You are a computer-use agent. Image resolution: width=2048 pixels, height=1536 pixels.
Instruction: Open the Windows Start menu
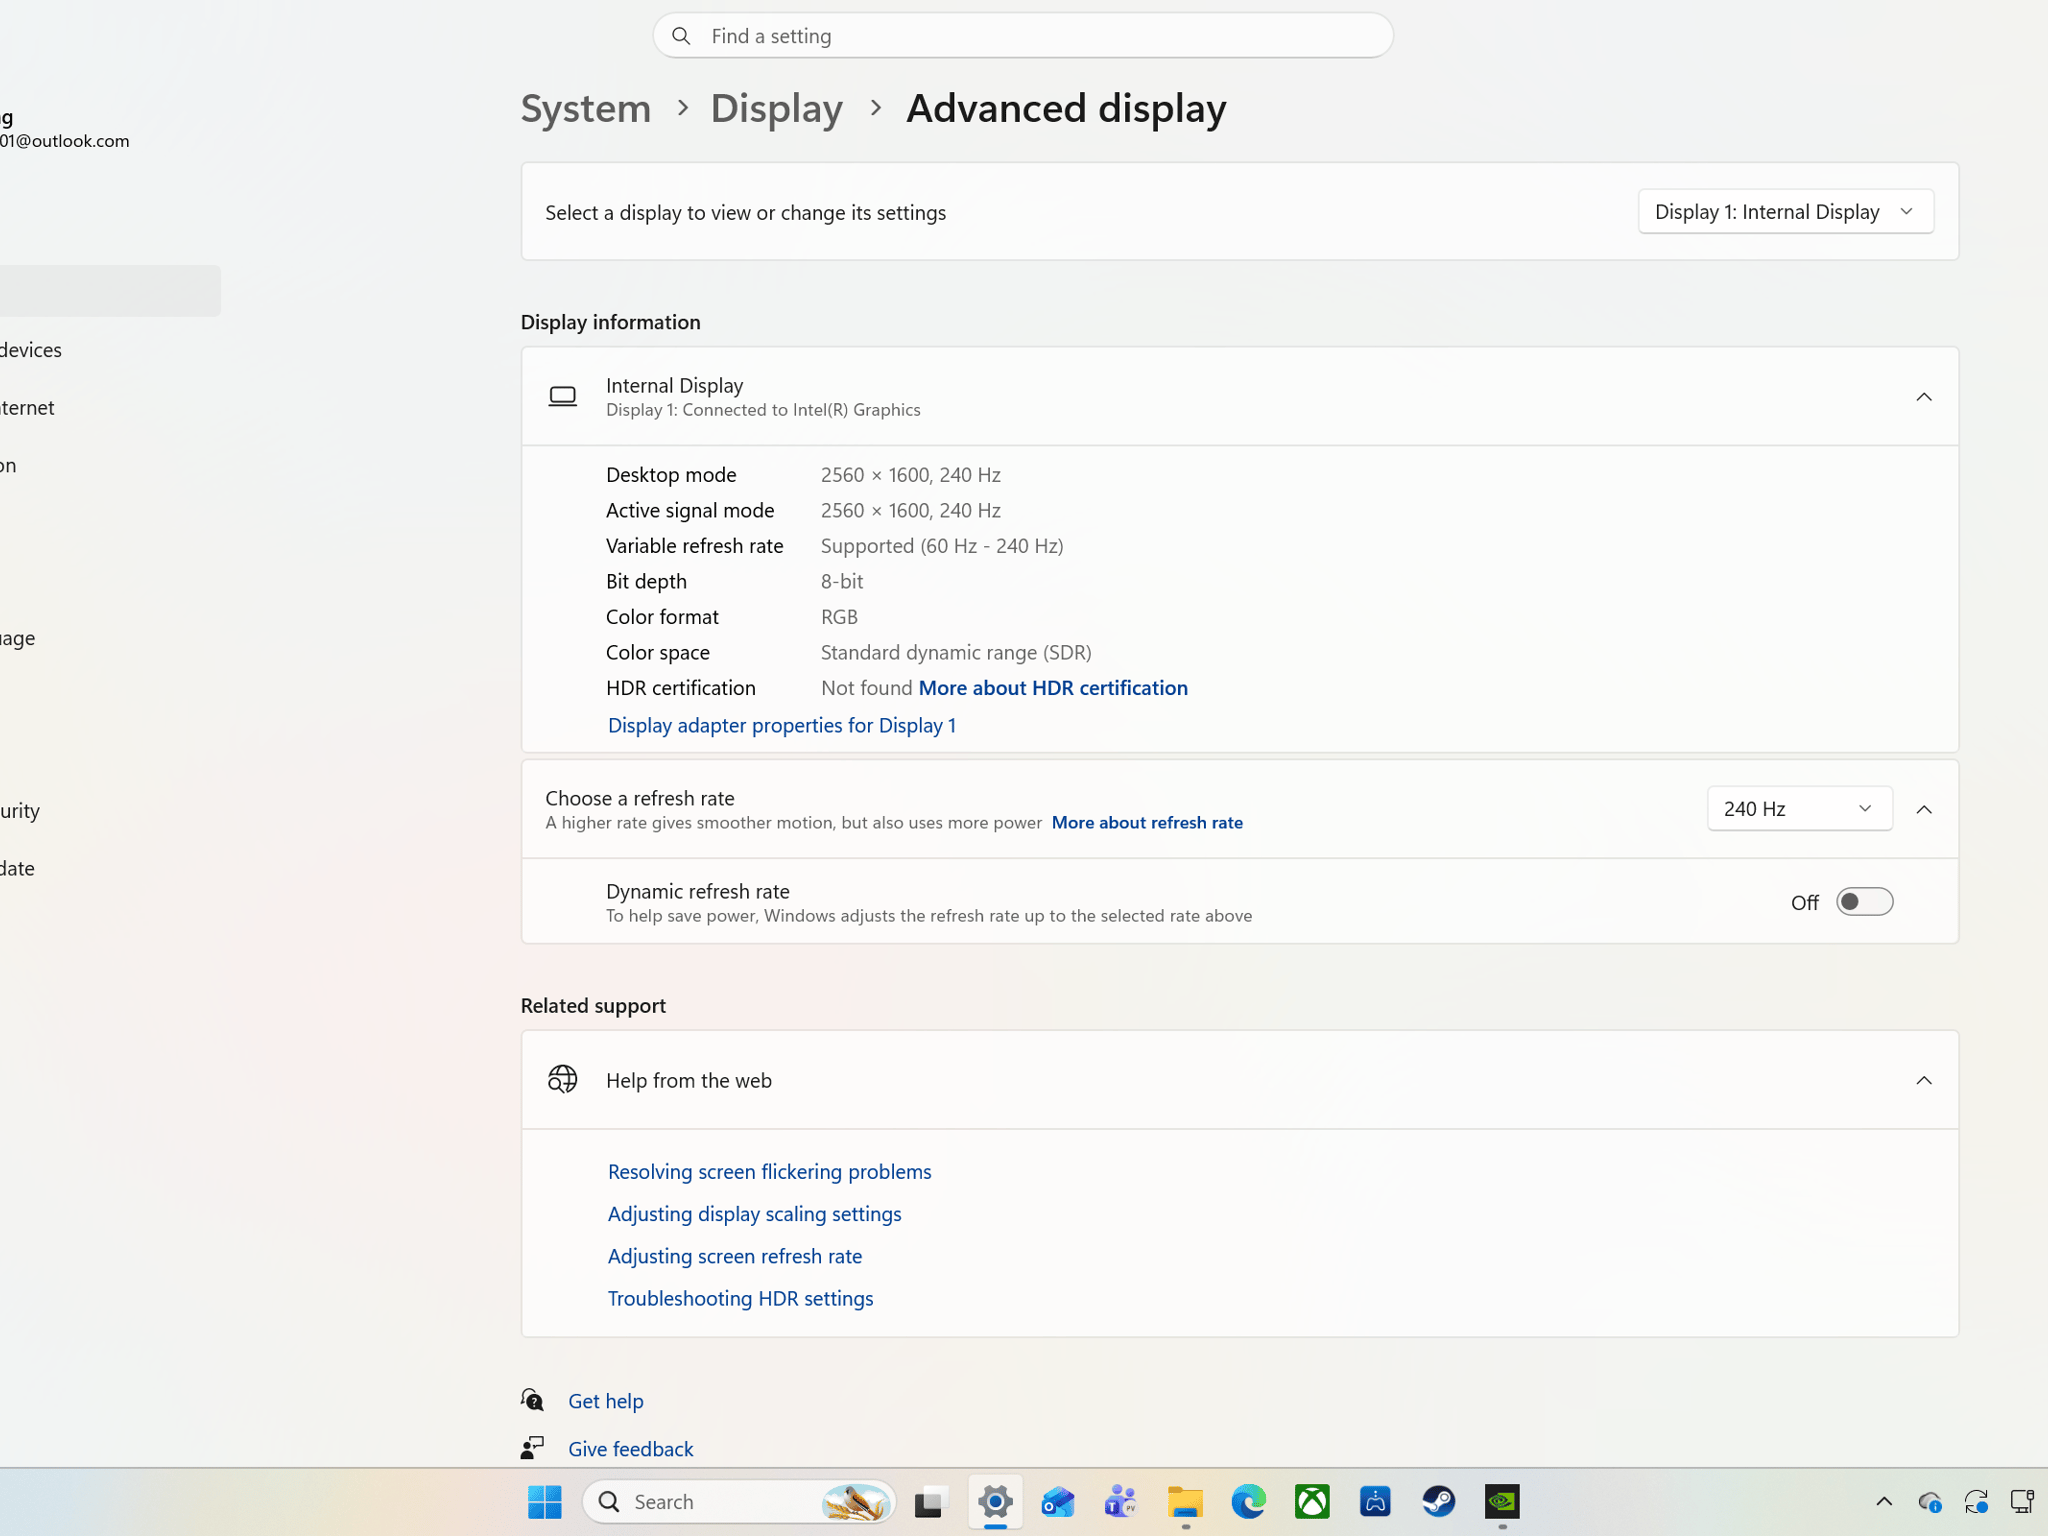coord(544,1501)
